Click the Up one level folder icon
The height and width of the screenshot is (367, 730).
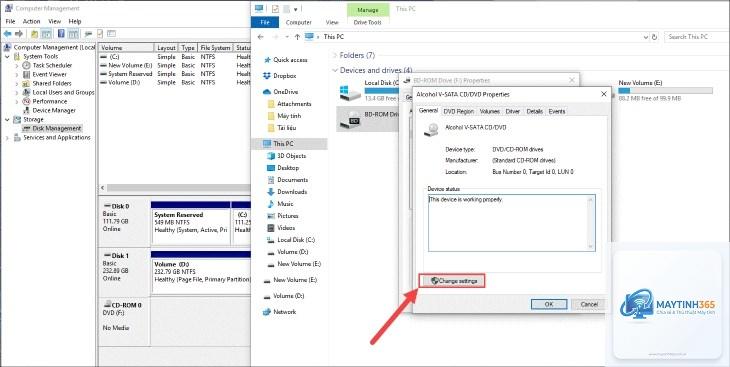point(34,34)
